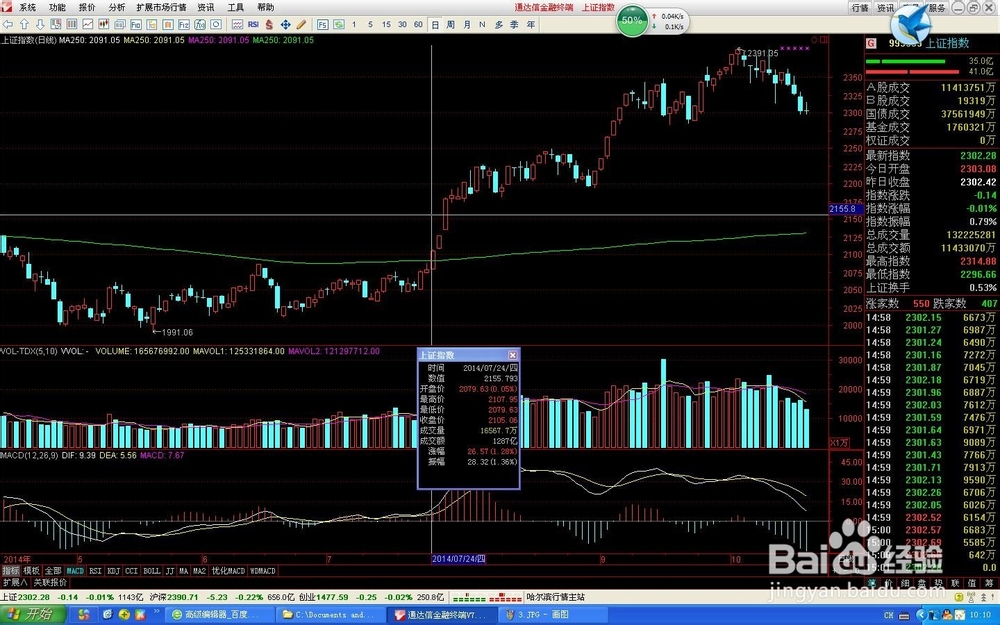This screenshot has height=625, width=1000.
Task: Click the 资讯 button at top right
Action: (x=885, y=8)
